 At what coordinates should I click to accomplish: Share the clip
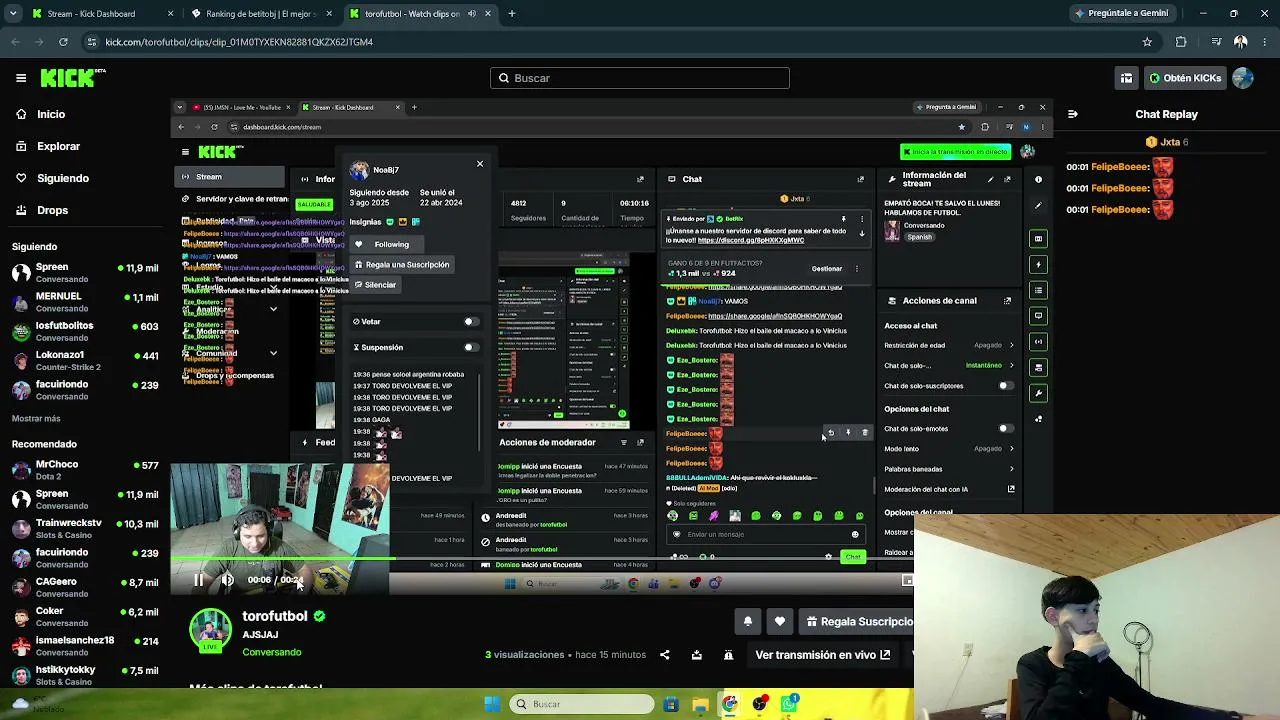tap(664, 655)
